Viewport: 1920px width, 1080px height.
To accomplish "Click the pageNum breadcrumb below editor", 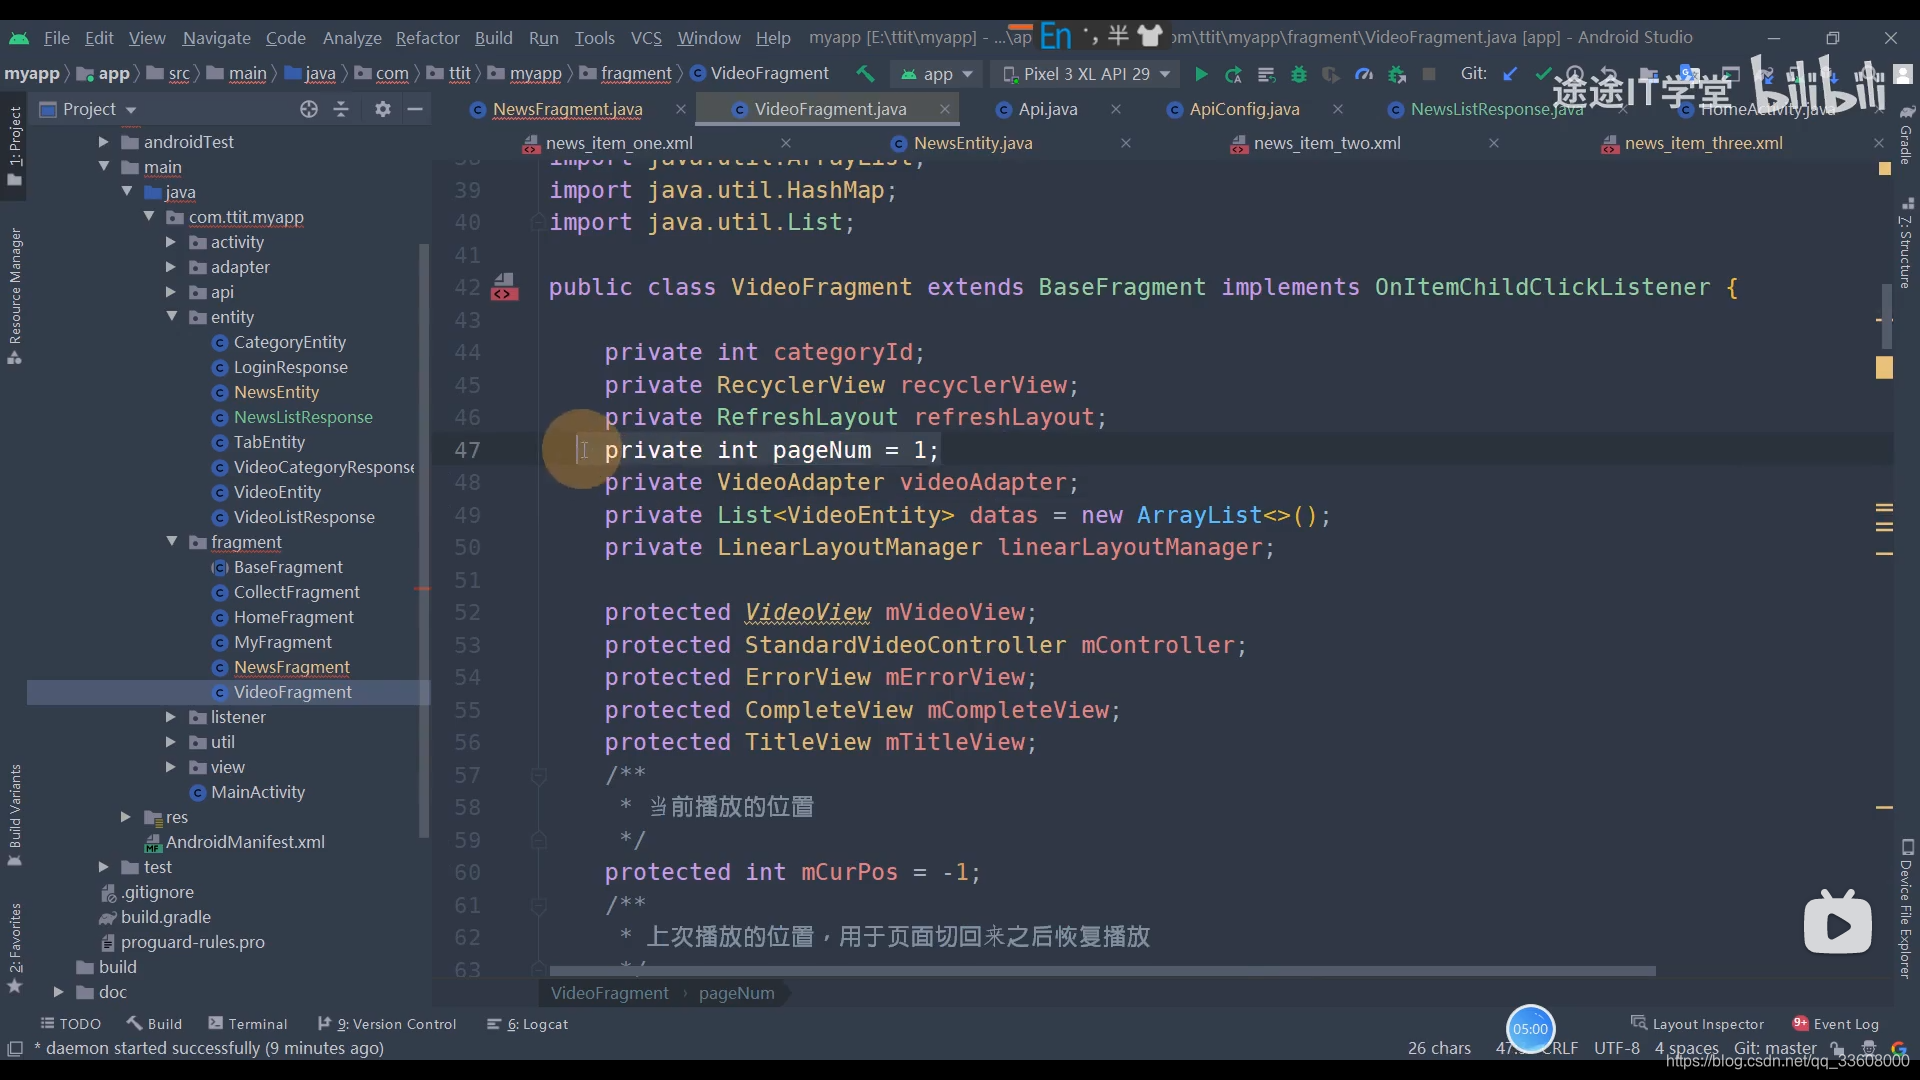I will pyautogui.click(x=736, y=993).
